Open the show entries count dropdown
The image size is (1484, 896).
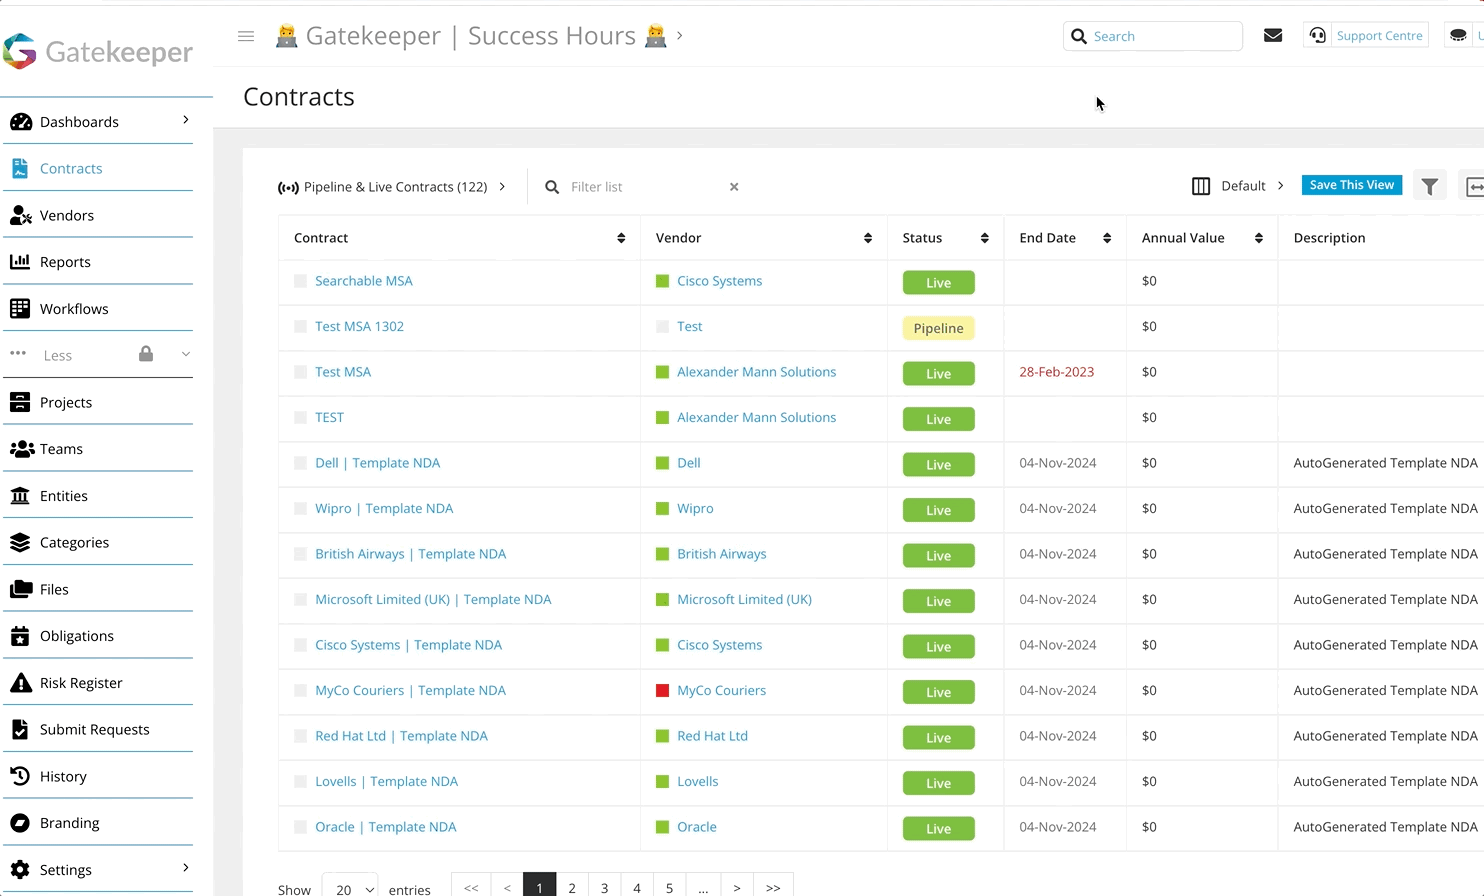350,888
